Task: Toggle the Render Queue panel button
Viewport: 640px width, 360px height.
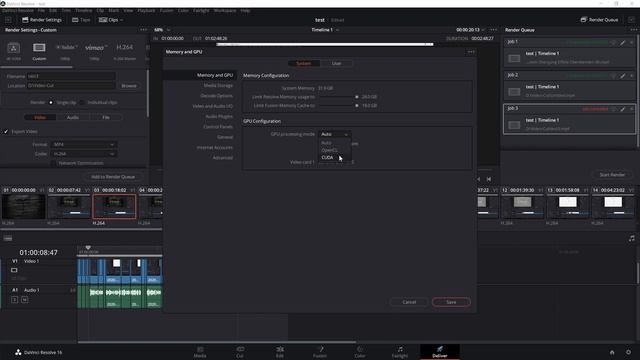Action: coord(599,20)
